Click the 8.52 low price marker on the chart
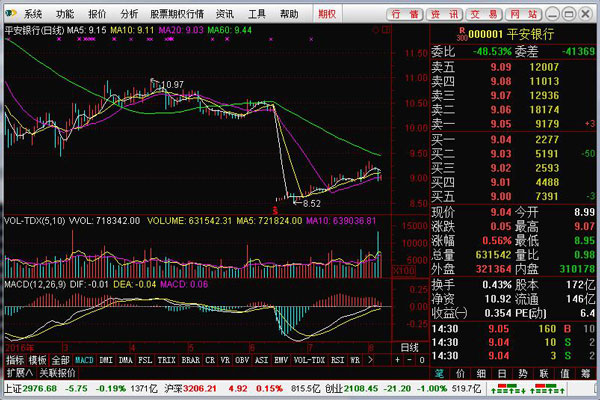Screen dimensions: 600x400 pyautogui.click(x=312, y=204)
